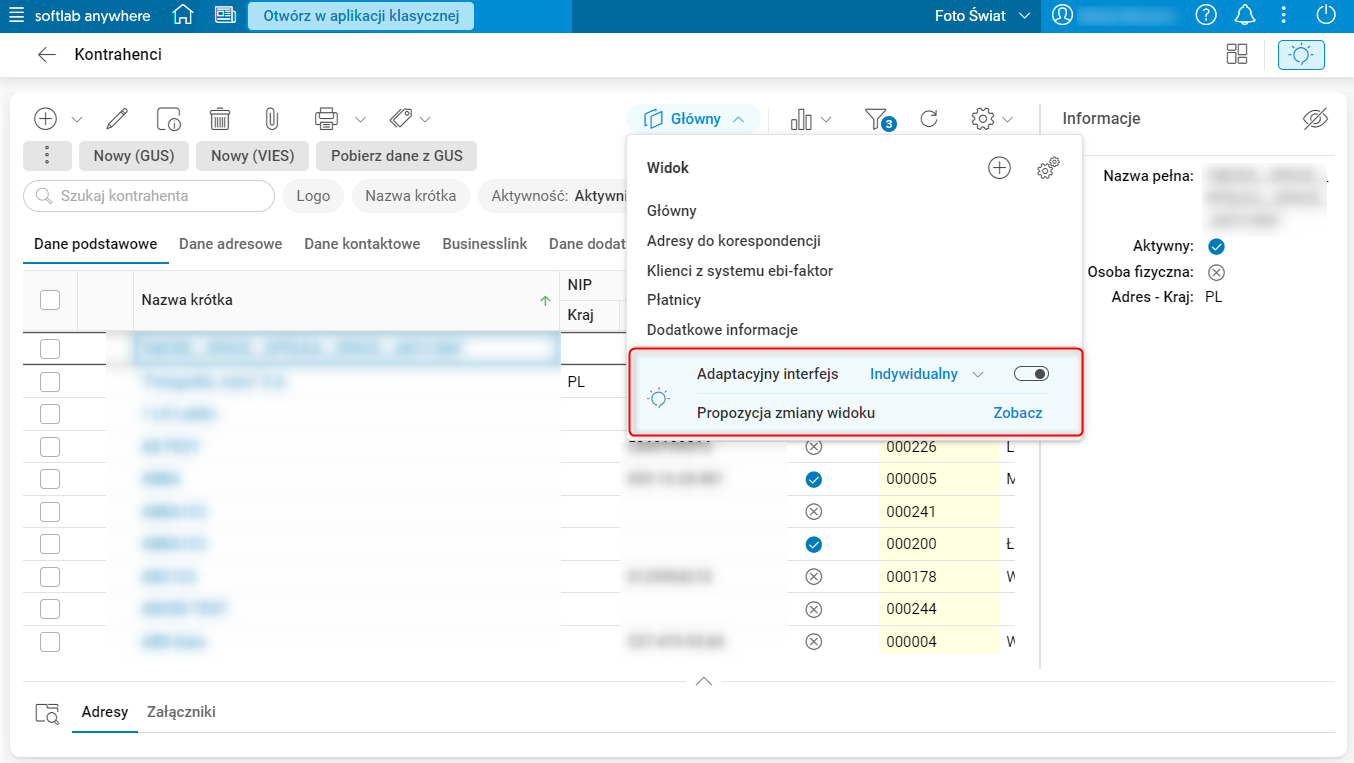The image size is (1354, 763).
Task: Click the tag label icon
Action: click(401, 119)
